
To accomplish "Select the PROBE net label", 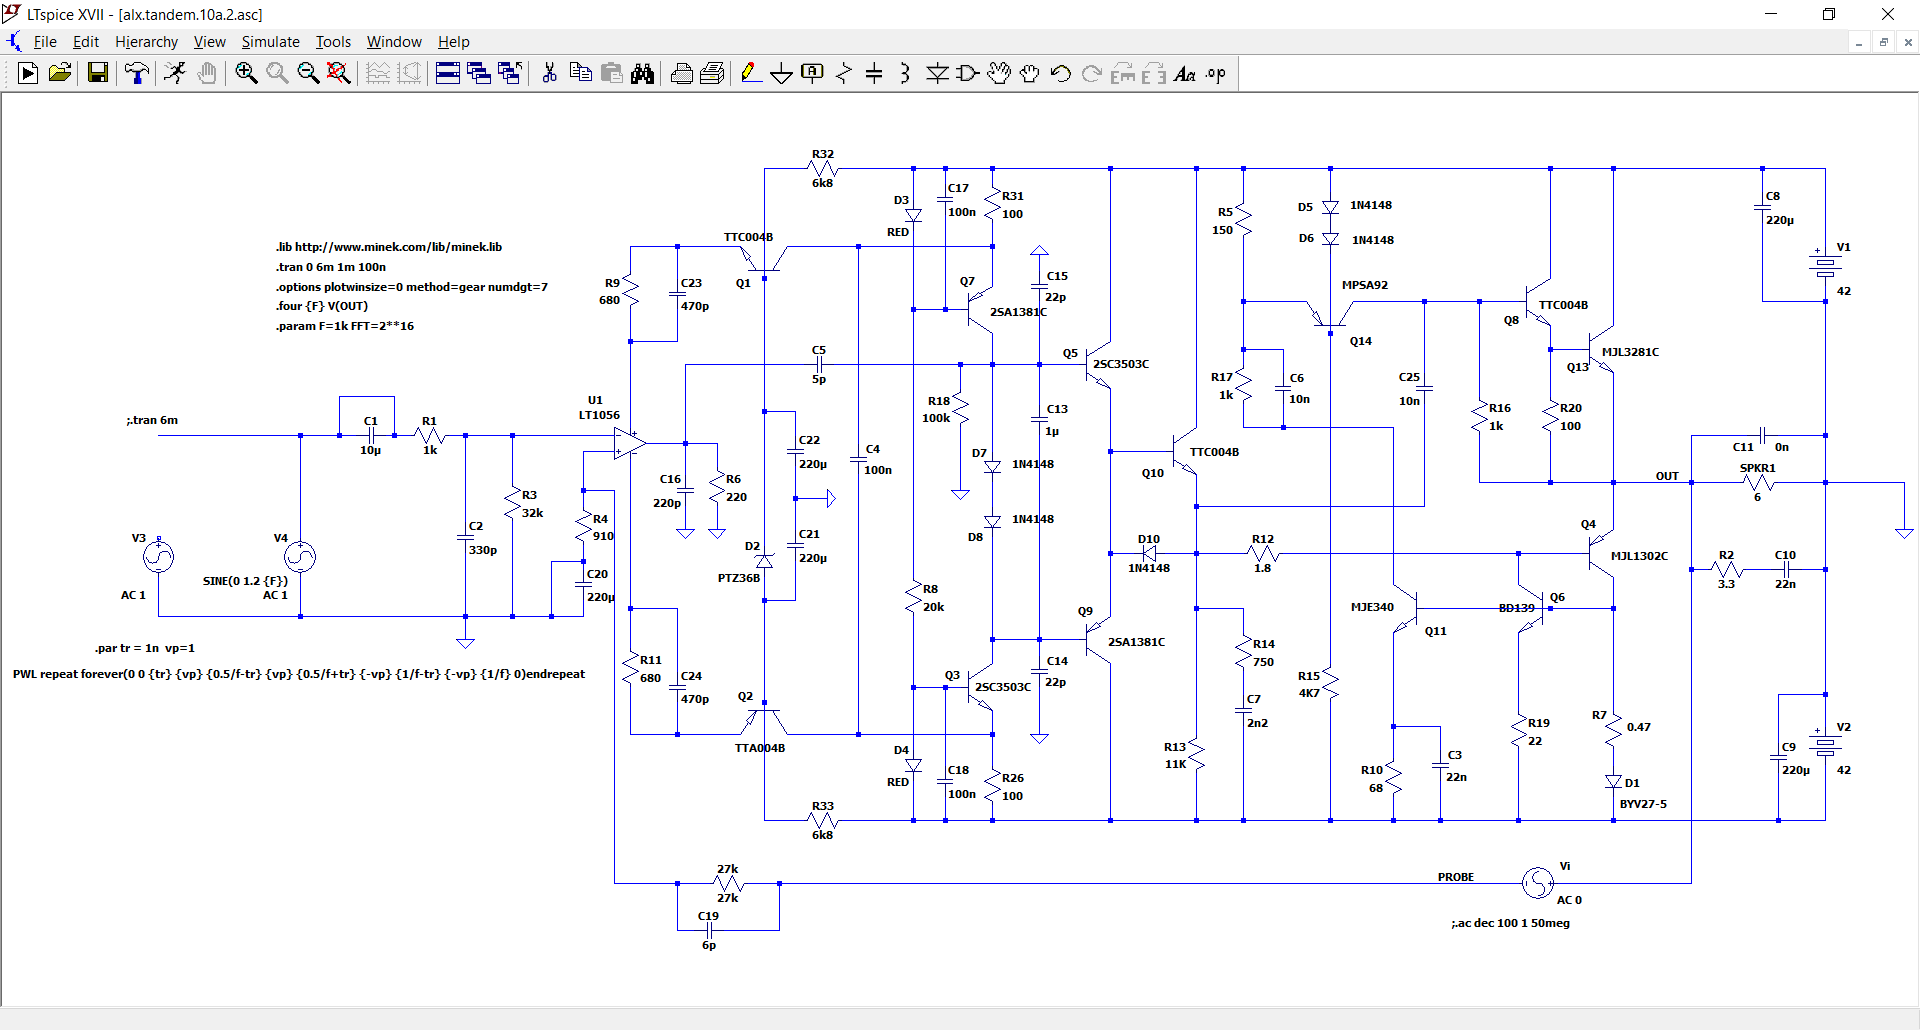I will (1456, 877).
